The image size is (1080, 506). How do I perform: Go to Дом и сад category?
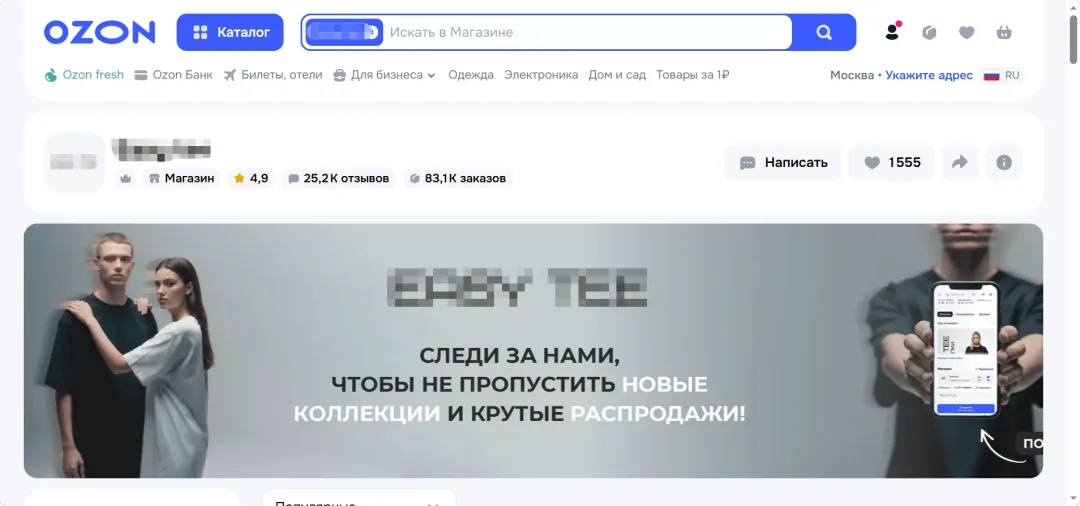pos(617,75)
